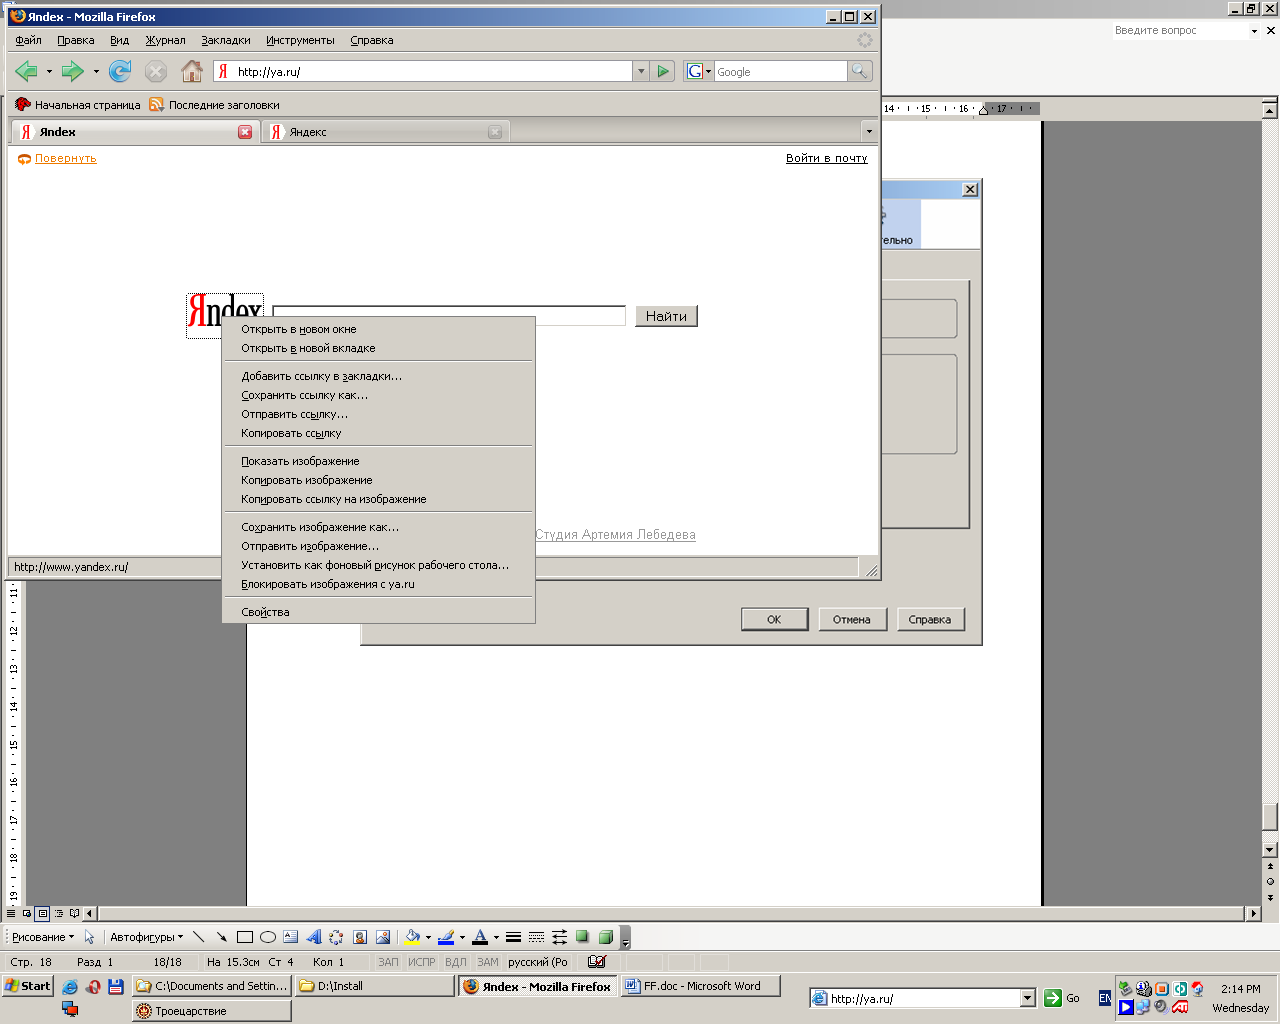Viewport: 1280px width, 1024px height.
Task: Toggle ИСПР track changes indicator
Action: pyautogui.click(x=422, y=962)
